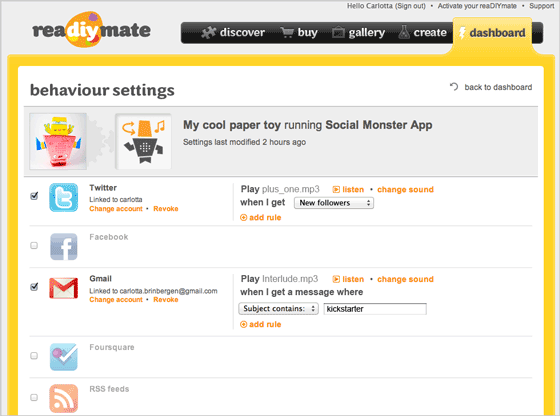The image size is (560, 416).
Task: Click the paper toy thumbnail image
Action: [58, 141]
